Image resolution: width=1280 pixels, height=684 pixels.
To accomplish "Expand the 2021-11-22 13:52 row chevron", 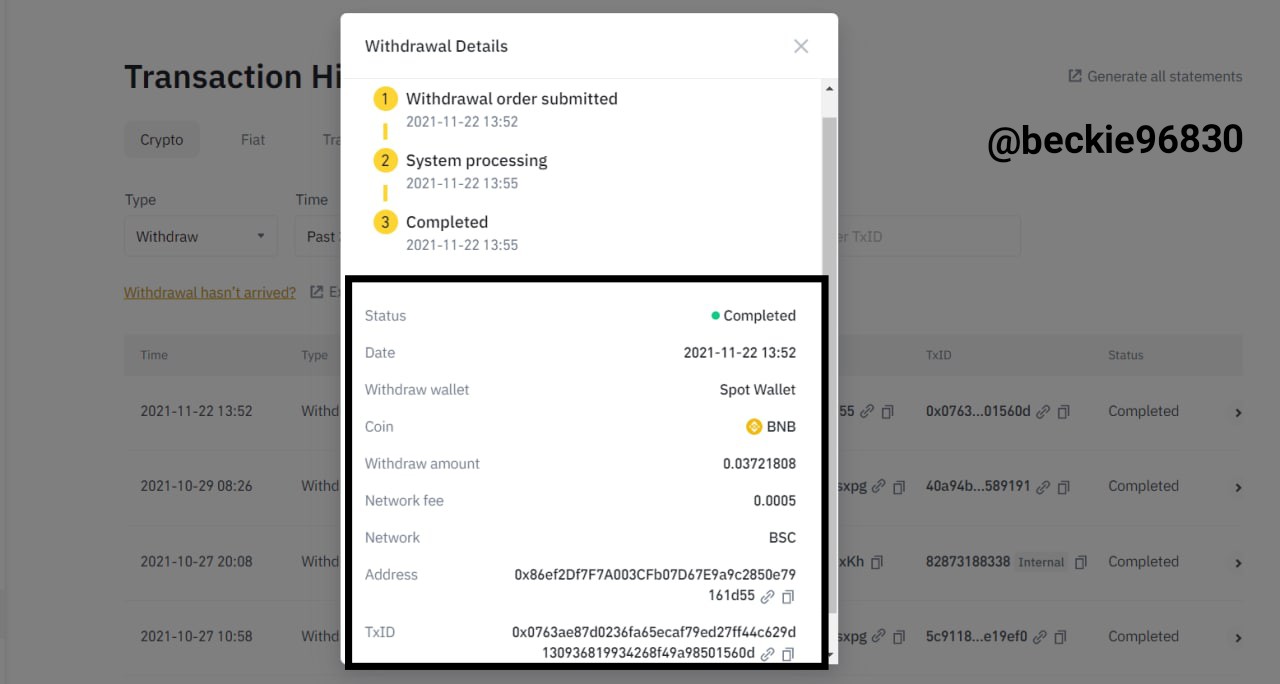I will tap(1238, 412).
